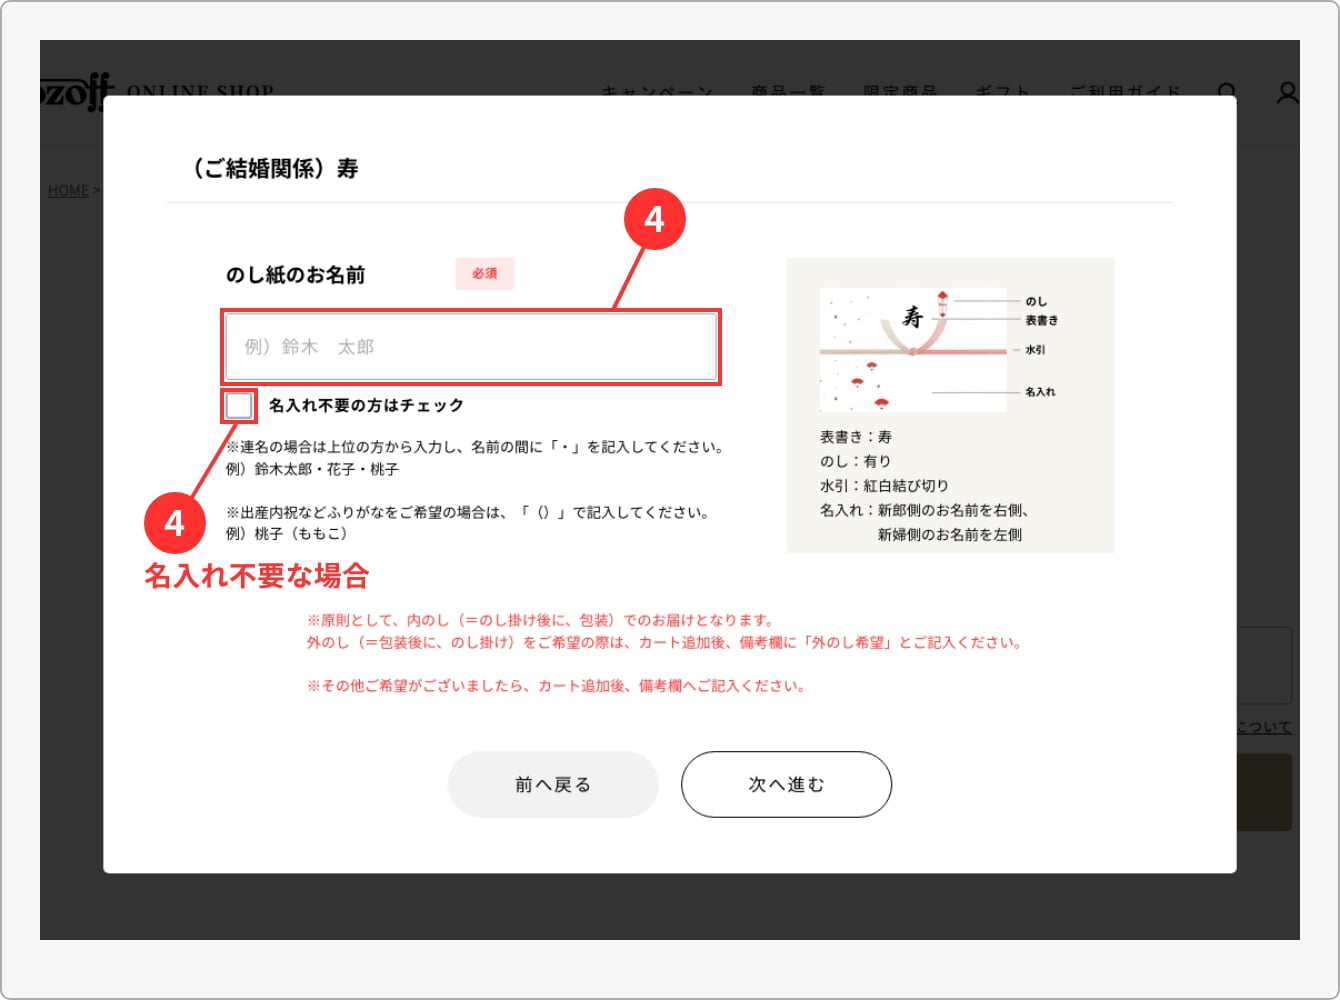Image resolution: width=1340 pixels, height=1000 pixels.
Task: Open the キャンペーン menu item
Action: click(657, 92)
